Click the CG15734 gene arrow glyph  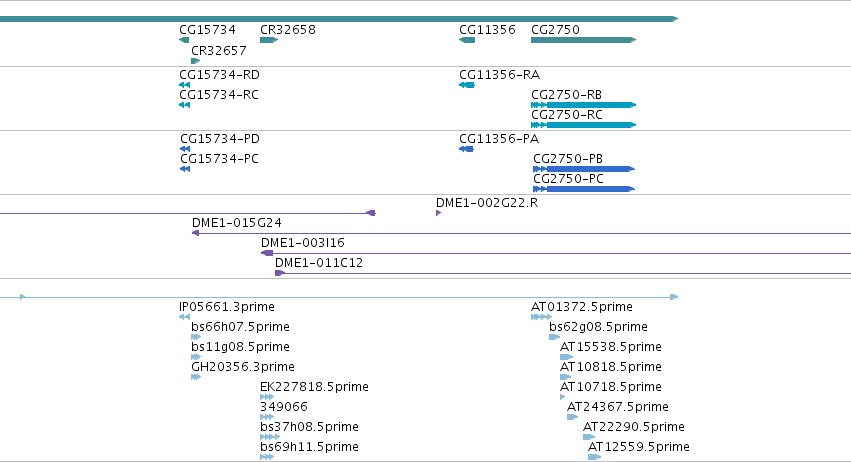pyautogui.click(x=184, y=40)
